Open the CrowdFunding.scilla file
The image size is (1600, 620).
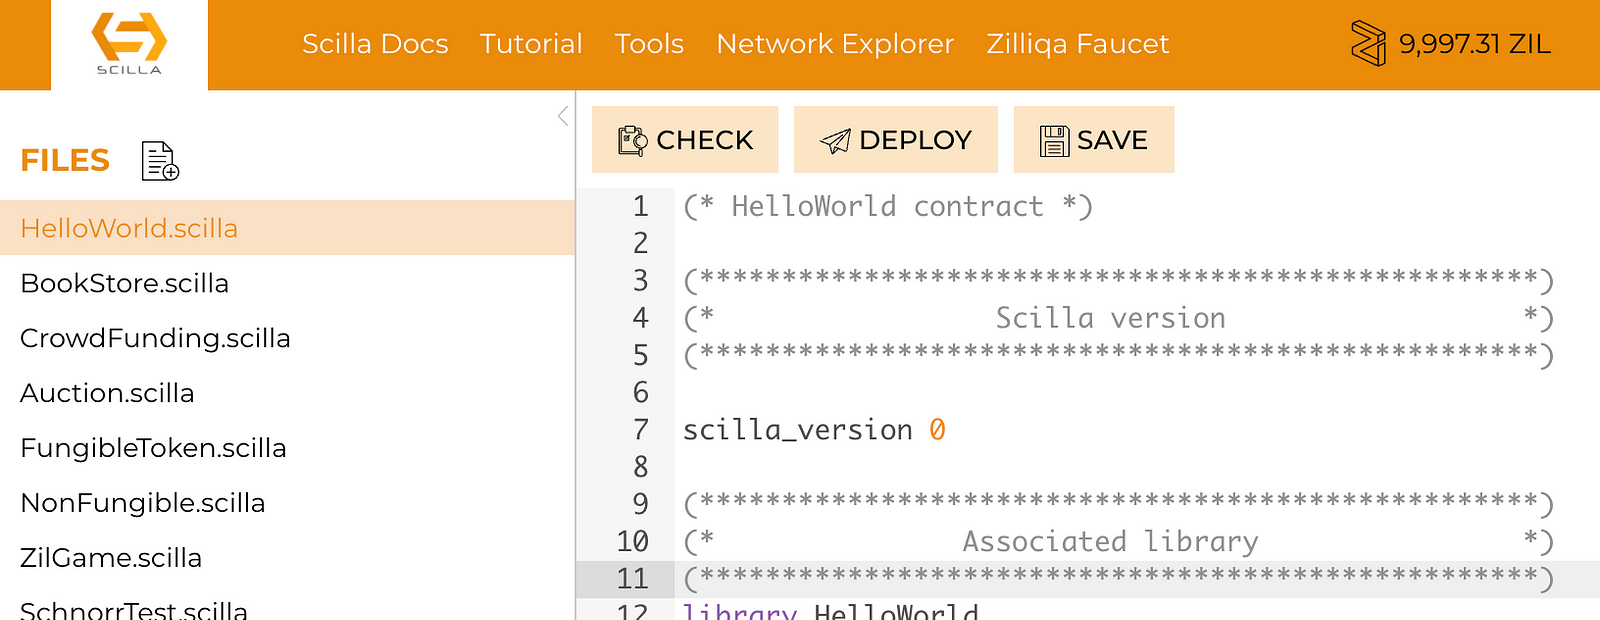287,338
